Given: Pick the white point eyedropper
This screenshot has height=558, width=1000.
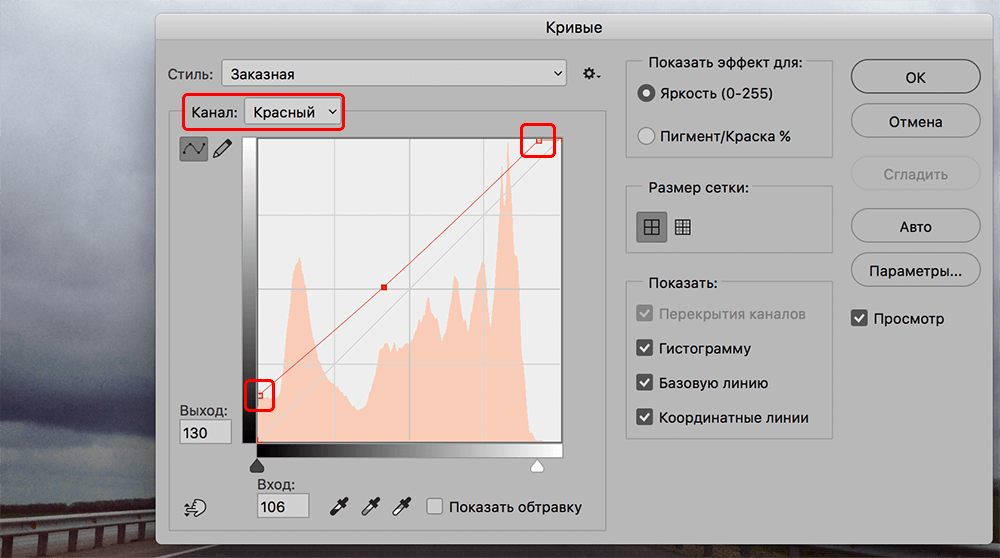Looking at the screenshot, I should pos(404,507).
